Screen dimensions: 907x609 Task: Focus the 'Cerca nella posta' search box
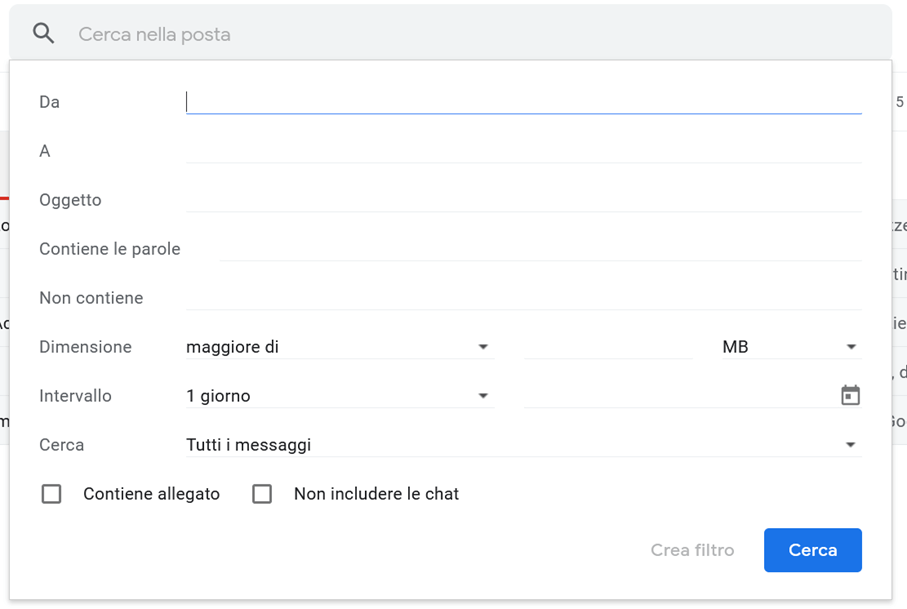(450, 34)
